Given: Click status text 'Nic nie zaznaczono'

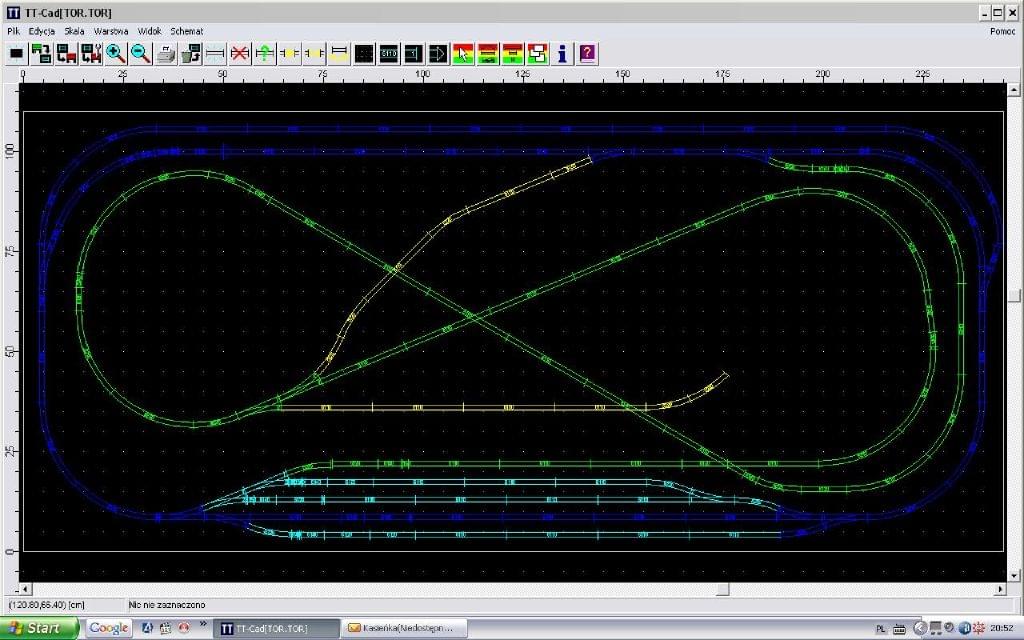Looking at the screenshot, I should pyautogui.click(x=167, y=605).
